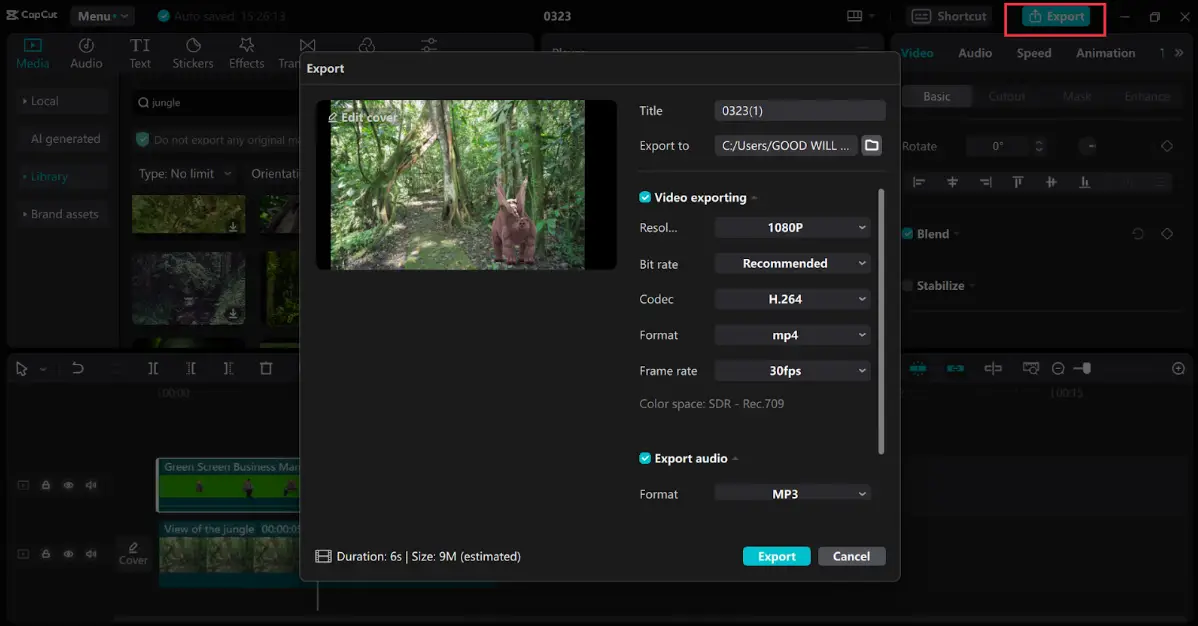Enable the Stabilize checkbox
The height and width of the screenshot is (626, 1198).
(x=908, y=286)
